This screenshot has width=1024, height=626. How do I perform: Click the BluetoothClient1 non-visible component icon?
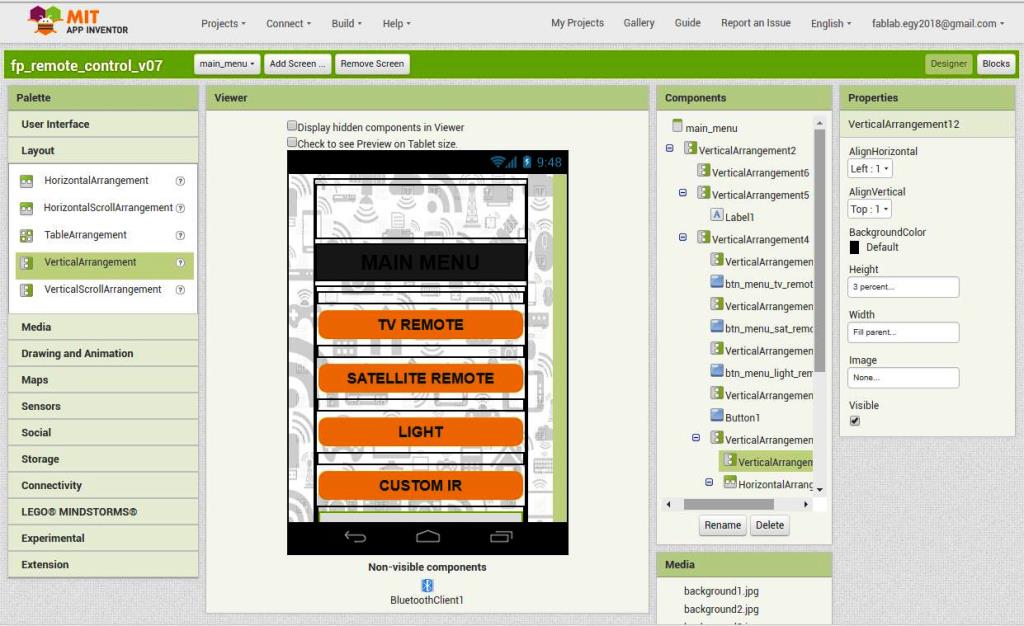(x=427, y=585)
